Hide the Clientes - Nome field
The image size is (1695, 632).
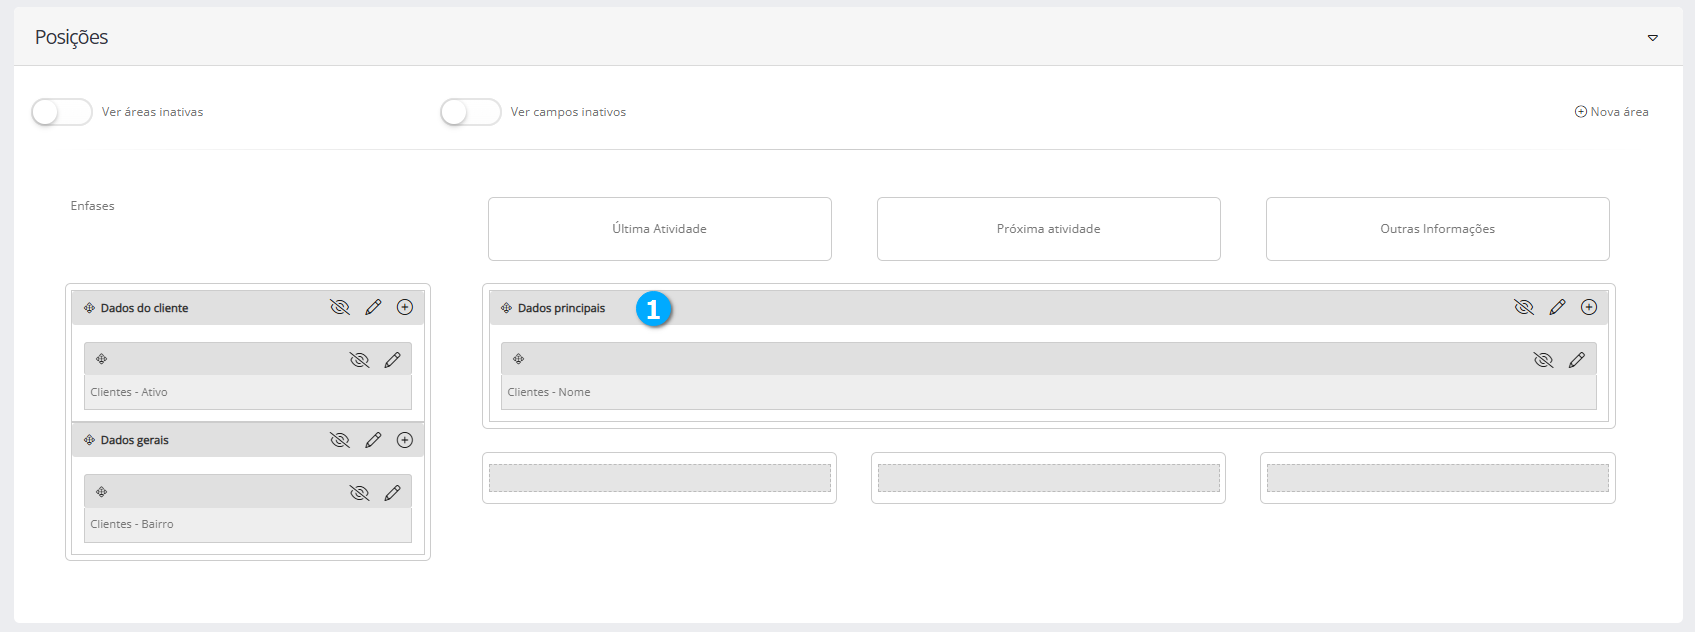pos(1544,360)
